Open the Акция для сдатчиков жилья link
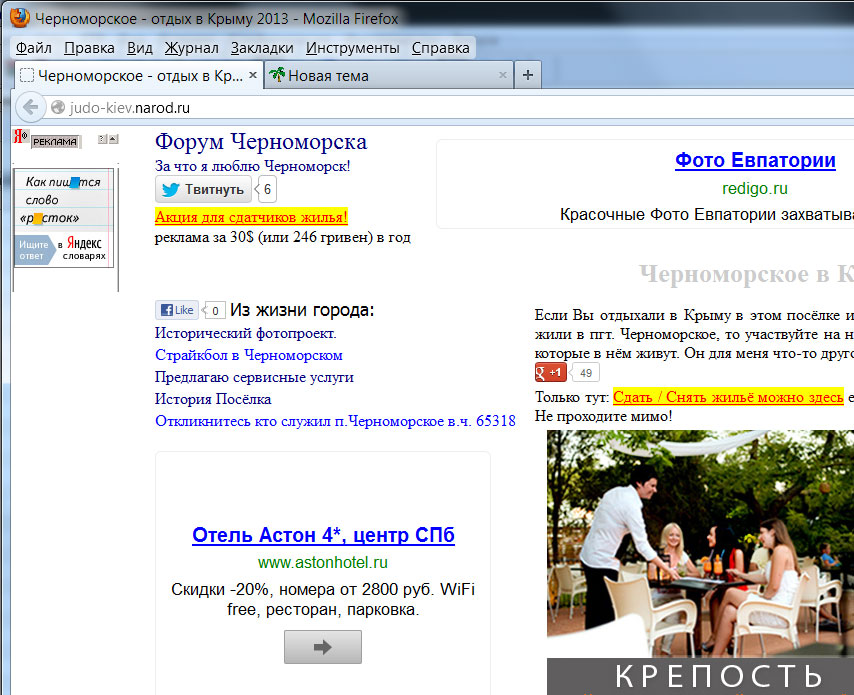Viewport: 854px width, 695px height. tap(251, 216)
